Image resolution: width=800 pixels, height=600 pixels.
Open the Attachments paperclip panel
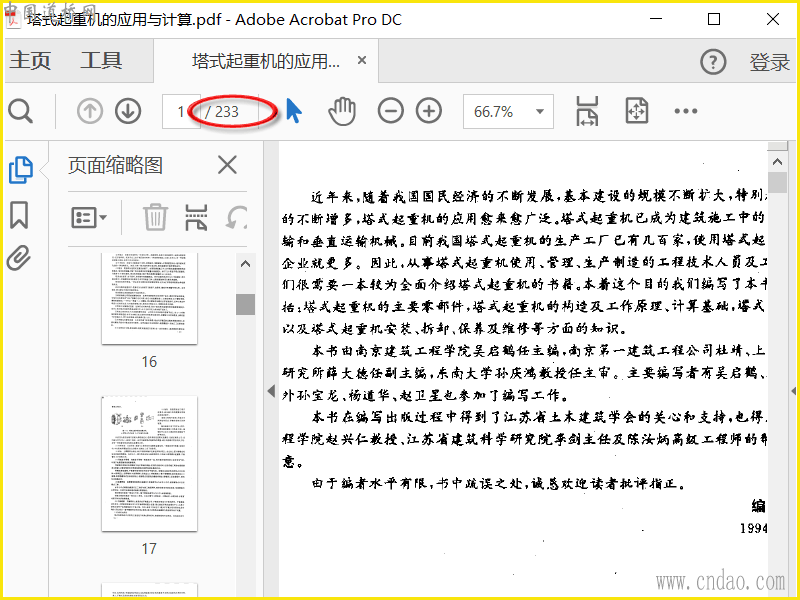pyautogui.click(x=19, y=258)
